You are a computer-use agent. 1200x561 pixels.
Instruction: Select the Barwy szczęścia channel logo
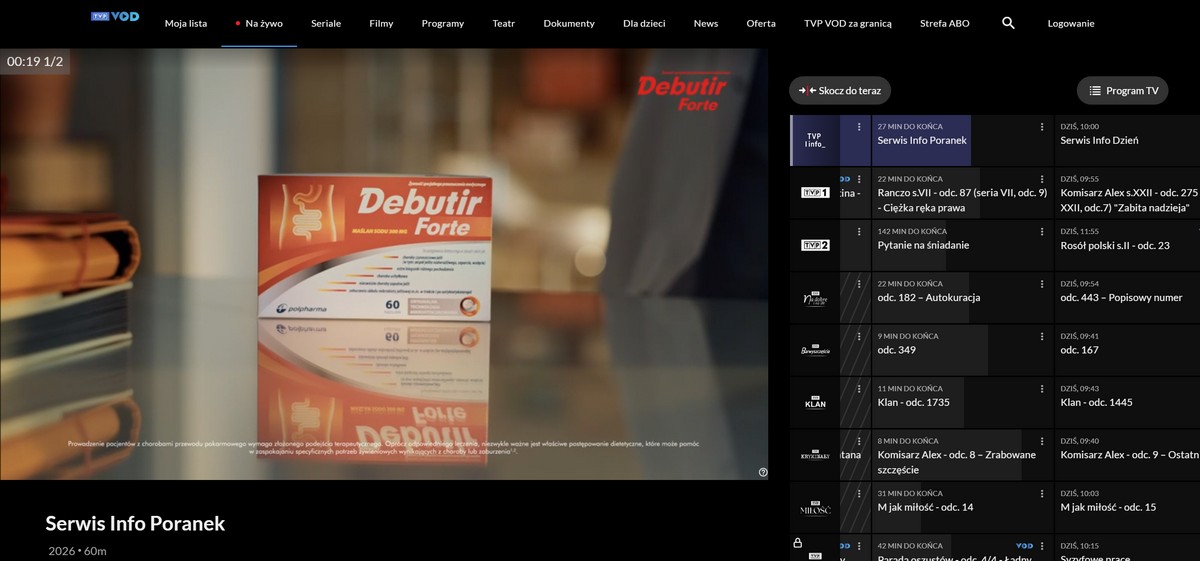[815, 350]
